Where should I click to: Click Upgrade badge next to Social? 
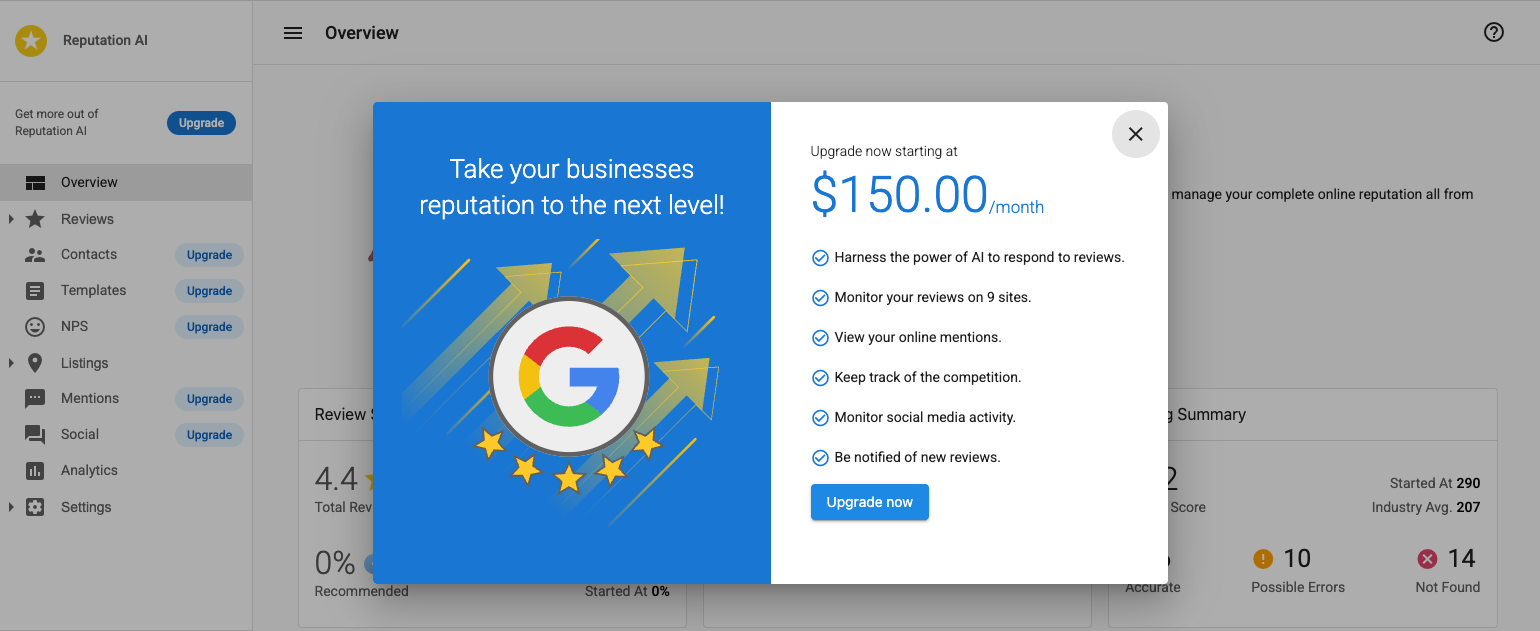(209, 435)
